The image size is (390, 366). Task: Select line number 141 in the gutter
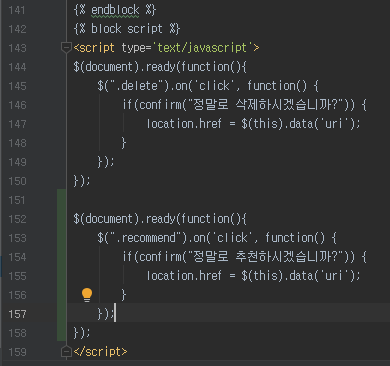click(17, 10)
